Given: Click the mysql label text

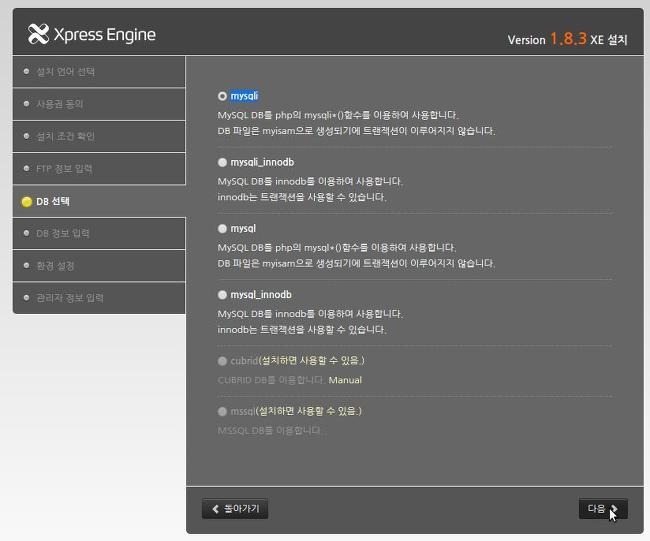Looking at the screenshot, I should 243,229.
